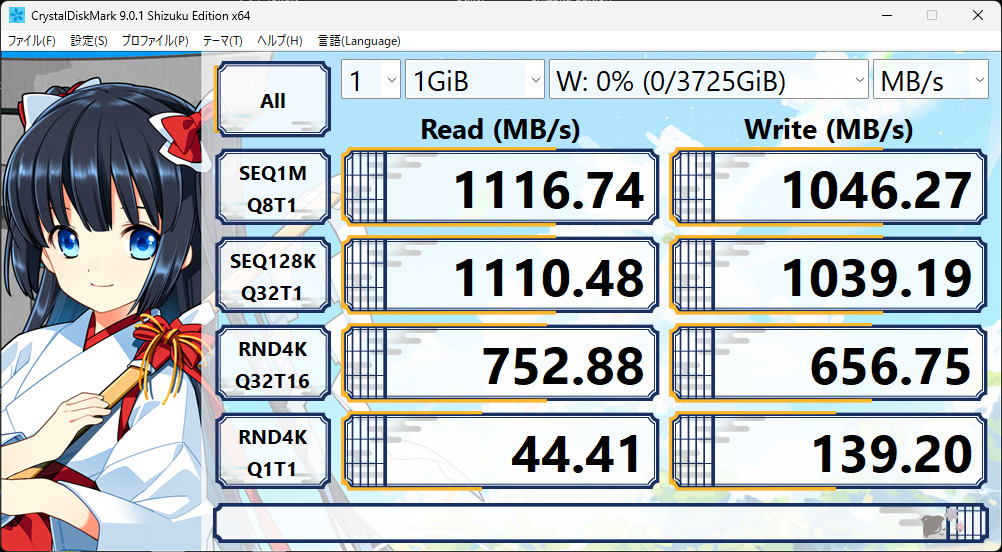Screen dimensions: 1002x552
Task: Minimize the CrystalDiskMark window
Action: click(885, 16)
